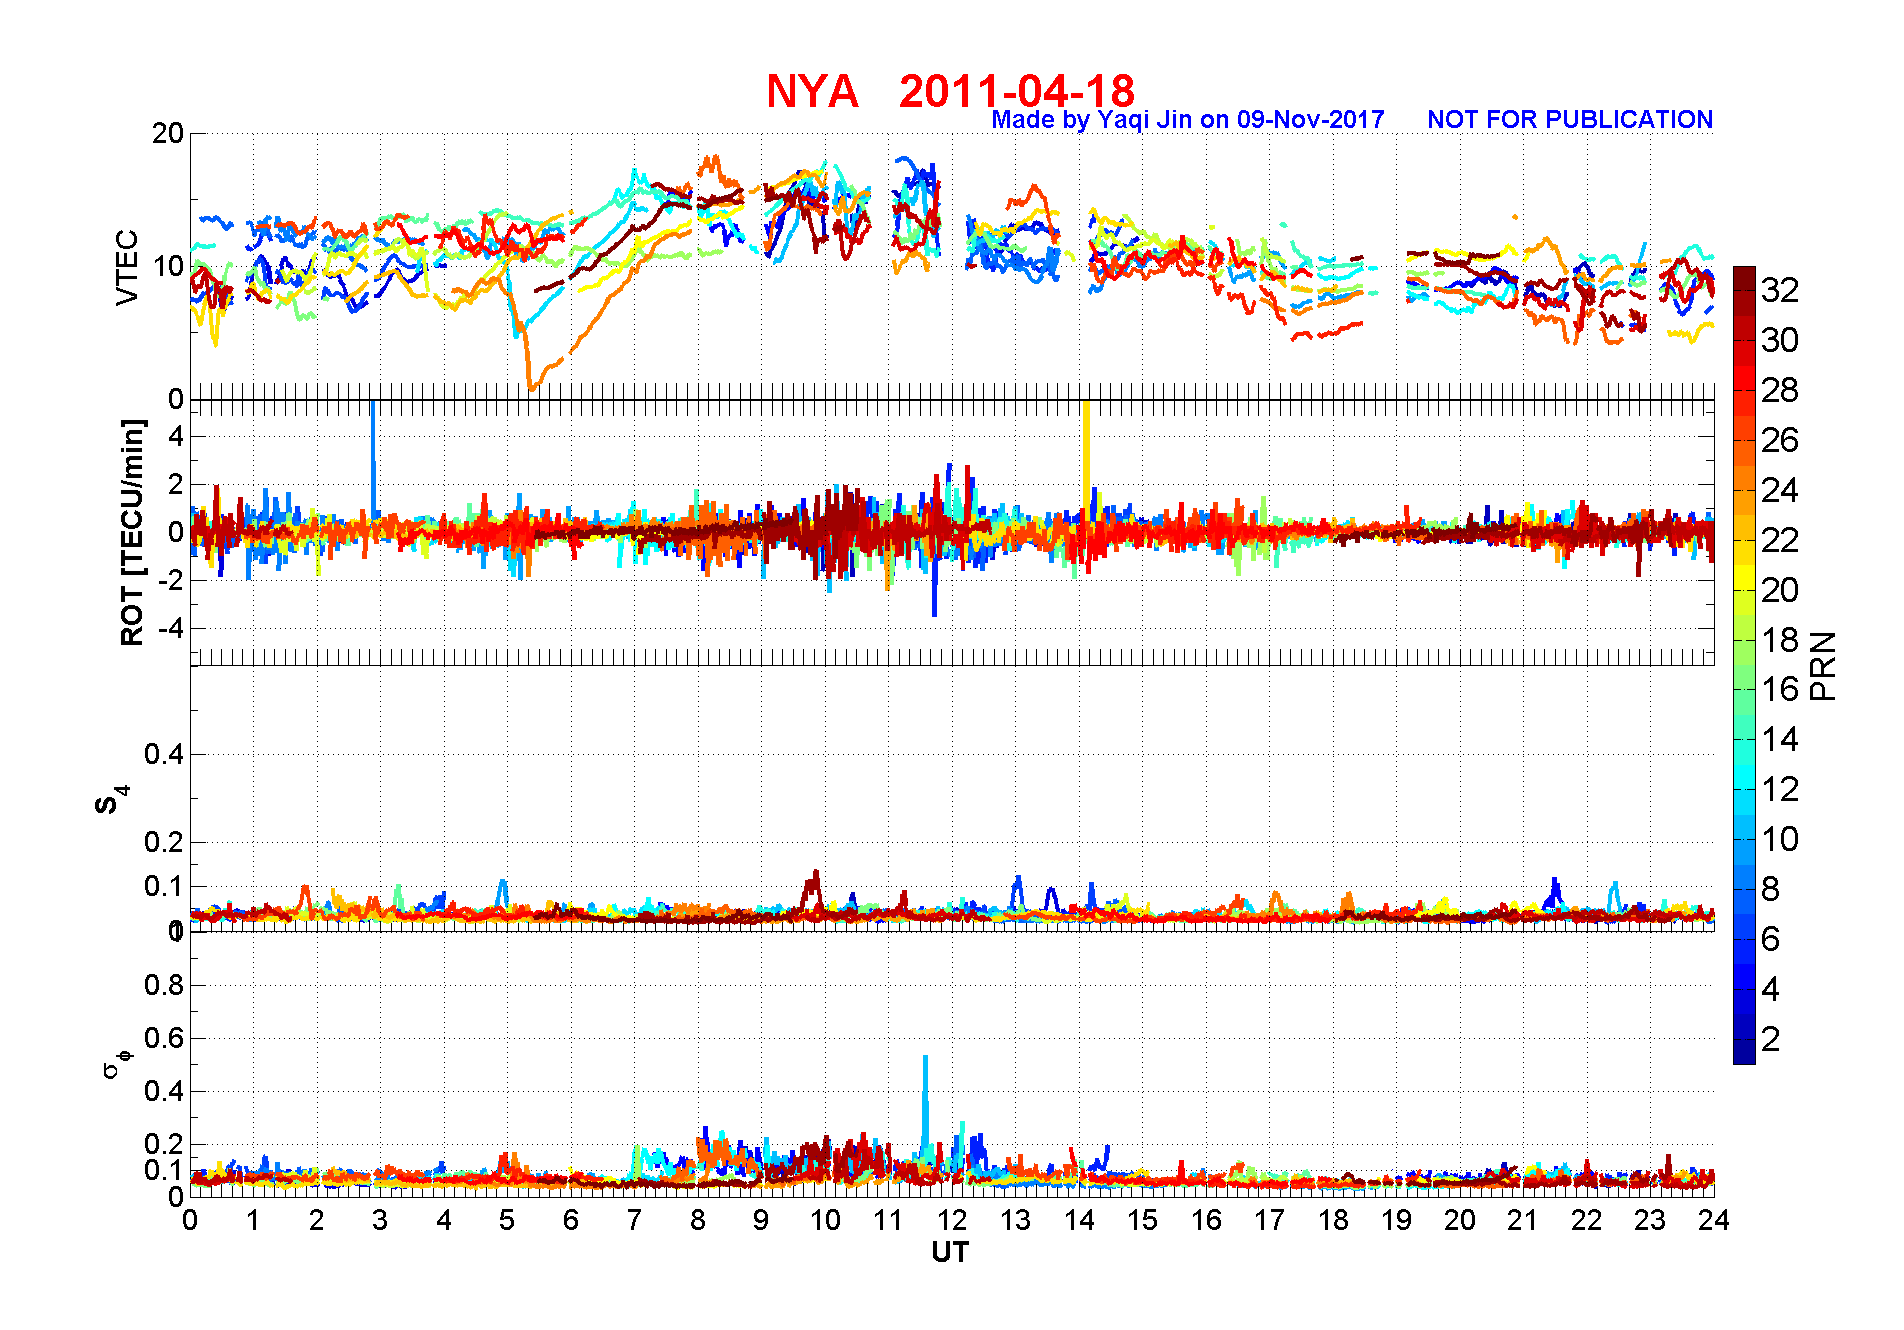The width and height of the screenshot is (1904, 1330).
Task: Select the "VTEC" y-axis label
Action: click(127, 267)
